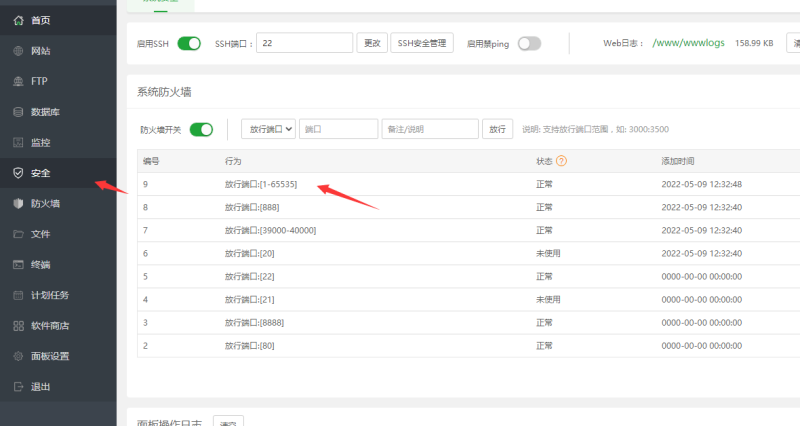The image size is (800, 426).
Task: Open the /www/wwwlogs web log link
Action: point(687,43)
